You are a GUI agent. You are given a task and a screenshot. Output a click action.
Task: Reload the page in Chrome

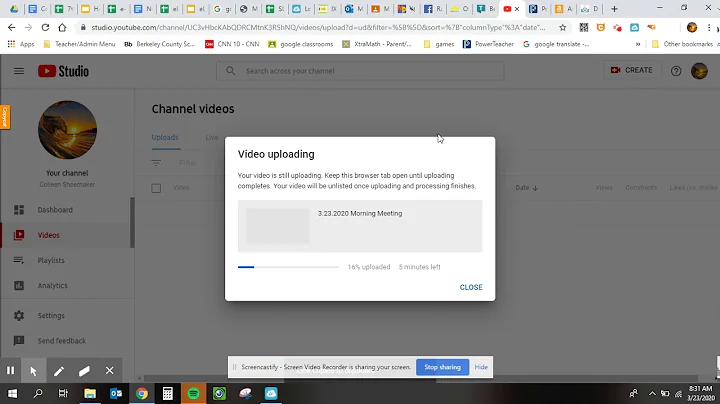pos(45,28)
